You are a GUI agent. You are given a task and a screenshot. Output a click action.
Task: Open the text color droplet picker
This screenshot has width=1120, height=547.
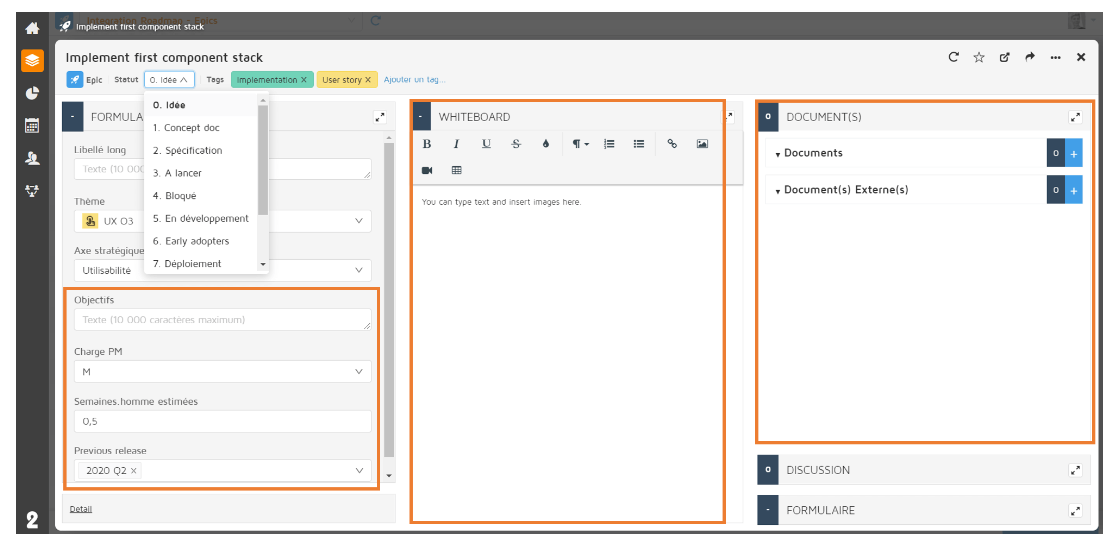pos(546,144)
